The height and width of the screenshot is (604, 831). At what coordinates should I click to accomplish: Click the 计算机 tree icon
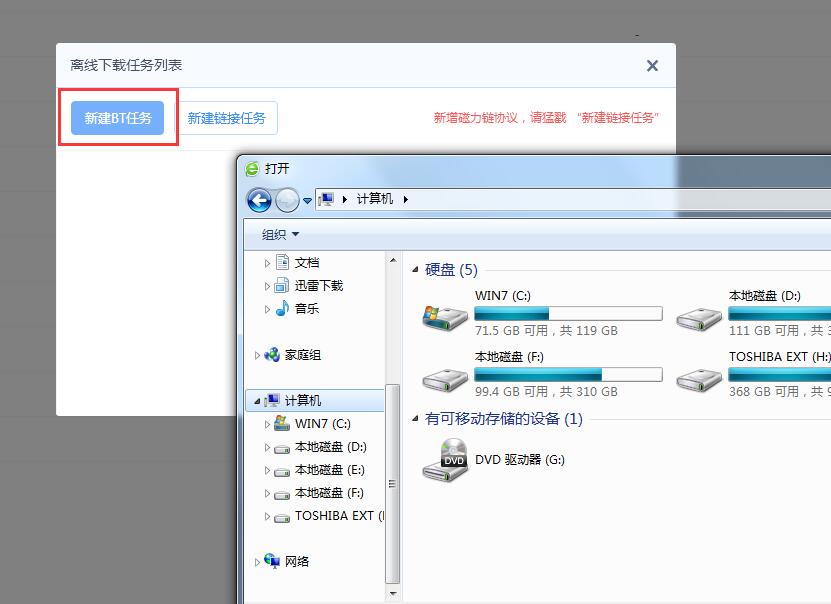click(272, 401)
